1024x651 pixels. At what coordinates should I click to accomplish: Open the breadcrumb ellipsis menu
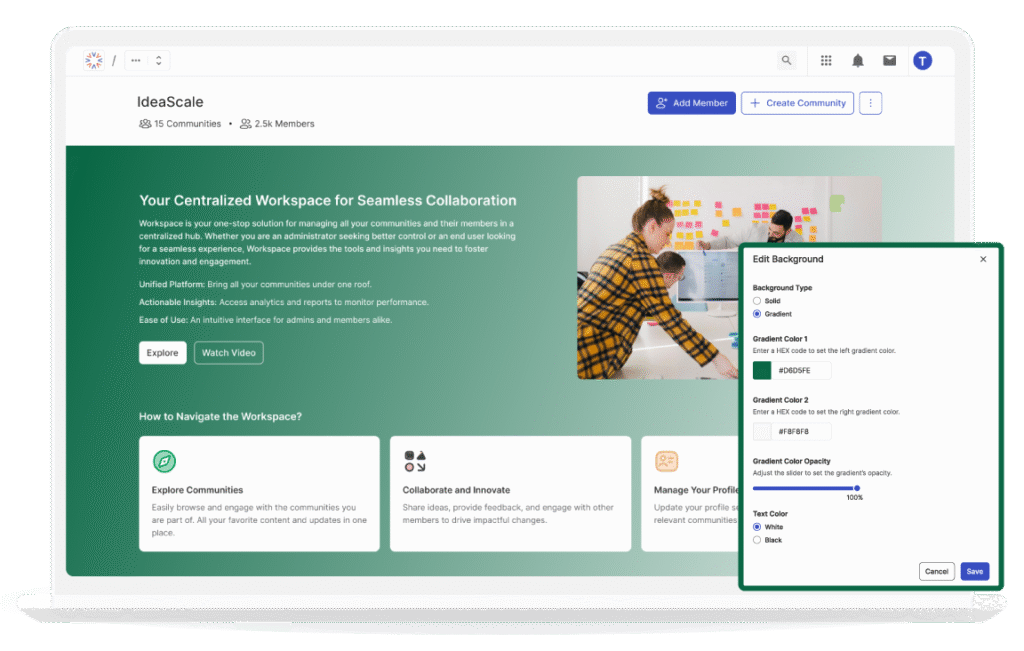tap(135, 60)
